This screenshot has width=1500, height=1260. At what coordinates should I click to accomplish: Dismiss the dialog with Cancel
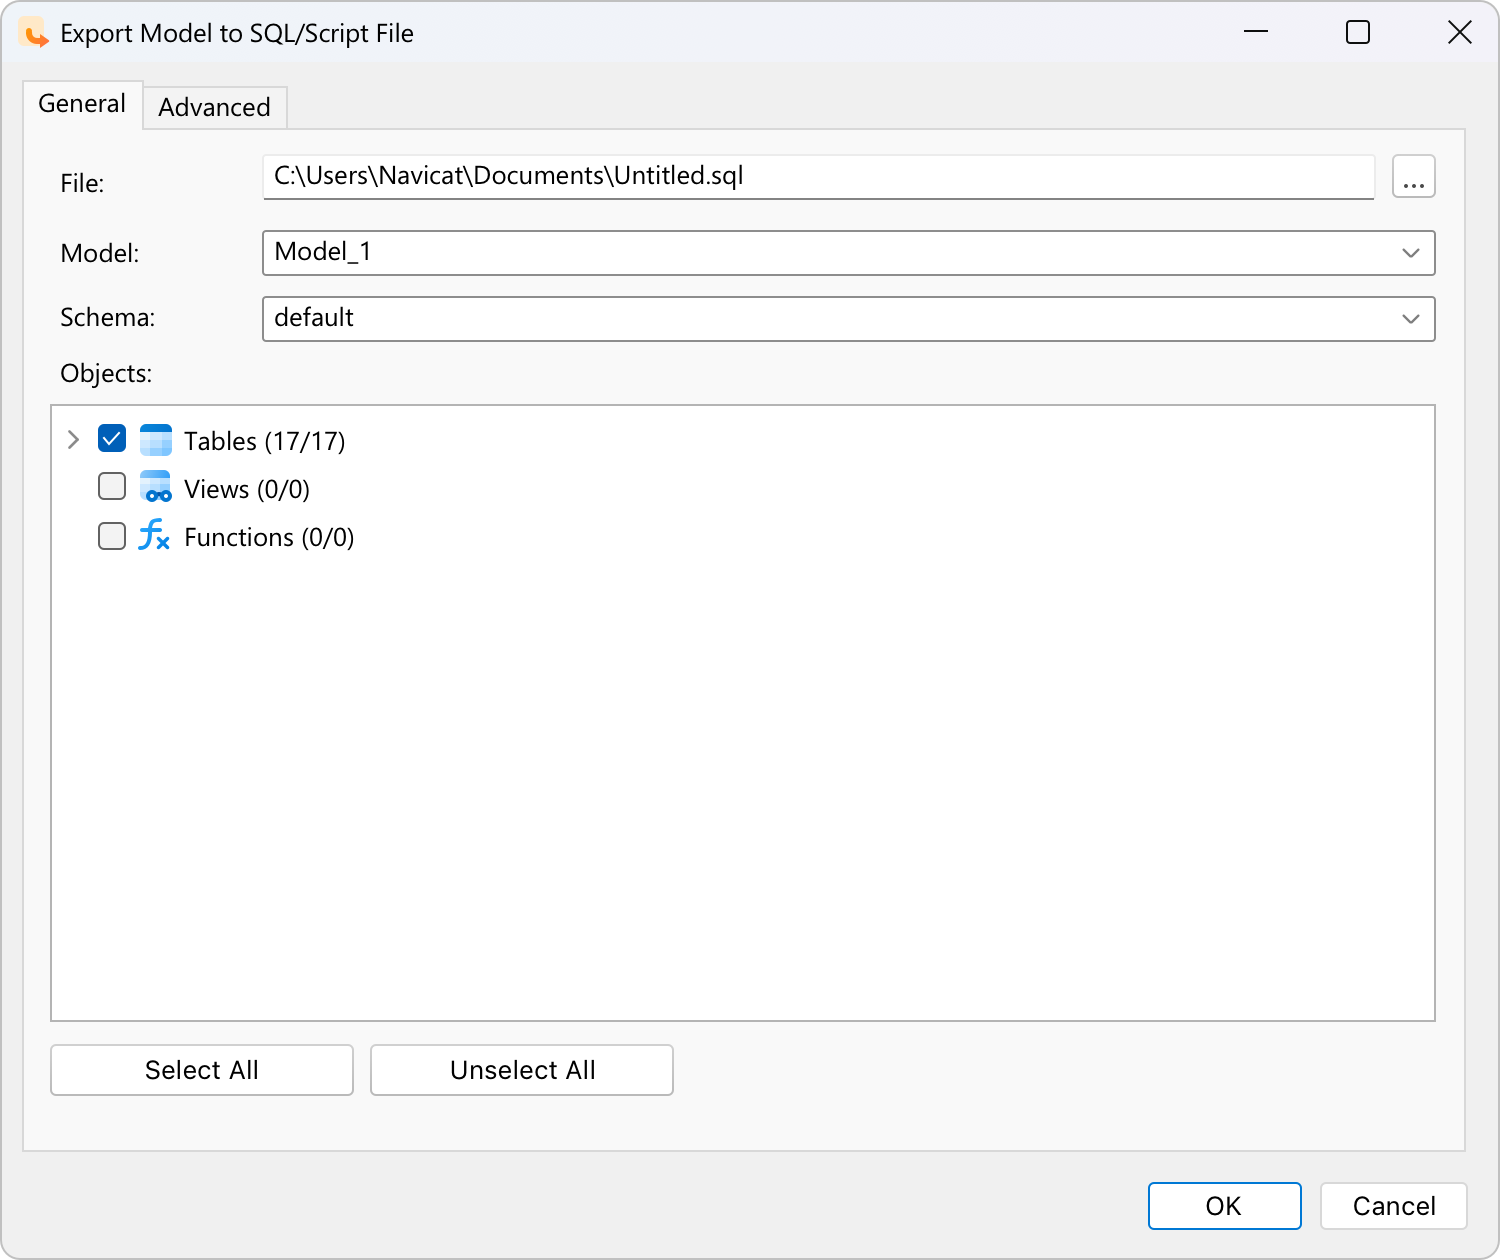[1393, 1206]
